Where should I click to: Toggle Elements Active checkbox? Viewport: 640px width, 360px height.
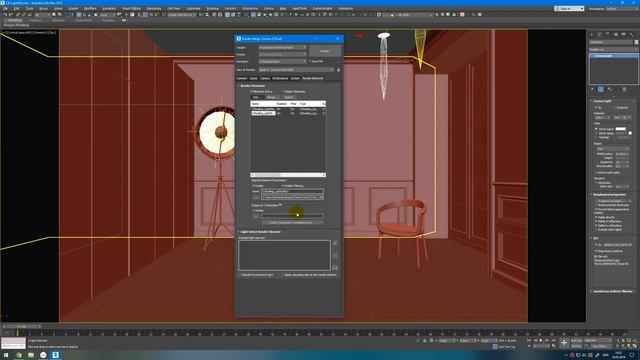pos(252,91)
